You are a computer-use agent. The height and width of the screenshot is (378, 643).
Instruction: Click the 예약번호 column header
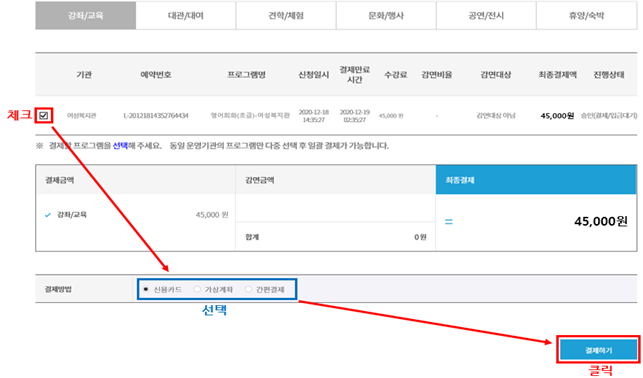point(156,75)
